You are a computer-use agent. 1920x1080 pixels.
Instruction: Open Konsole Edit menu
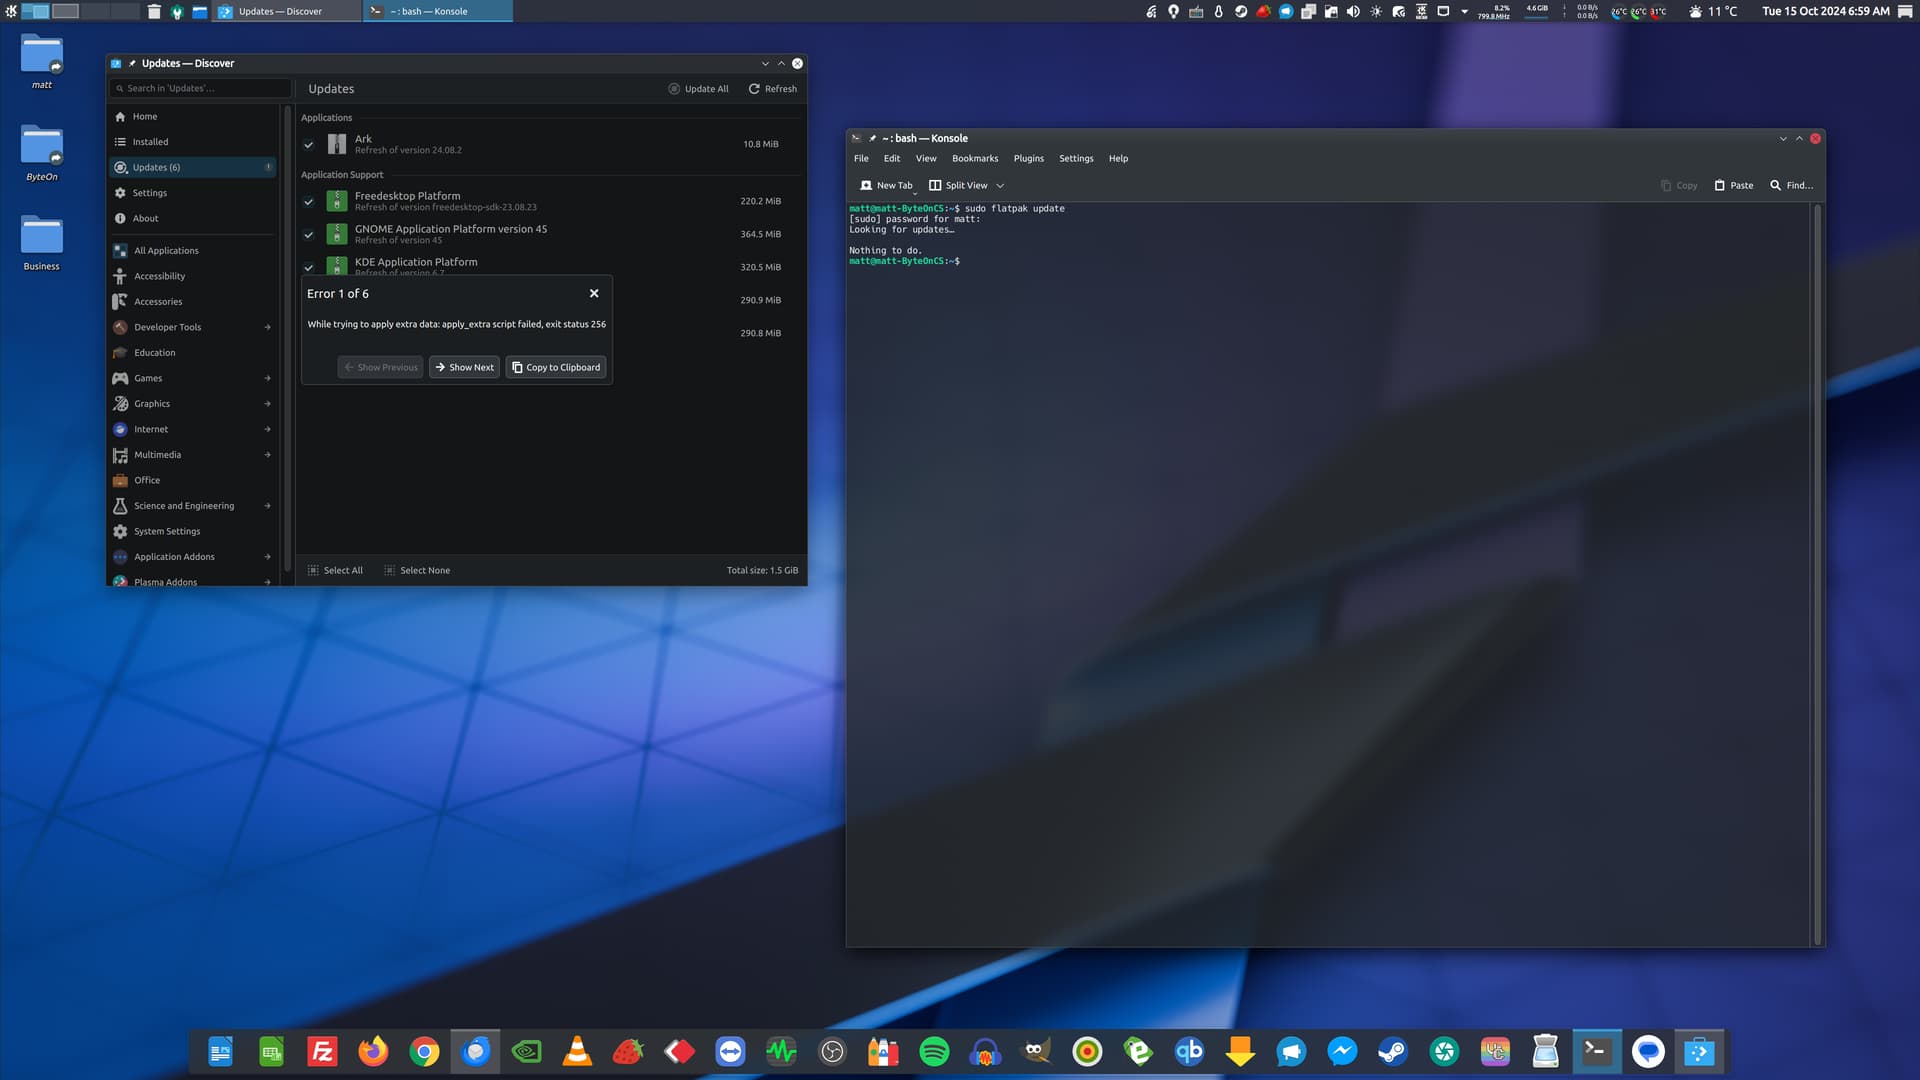coord(892,158)
